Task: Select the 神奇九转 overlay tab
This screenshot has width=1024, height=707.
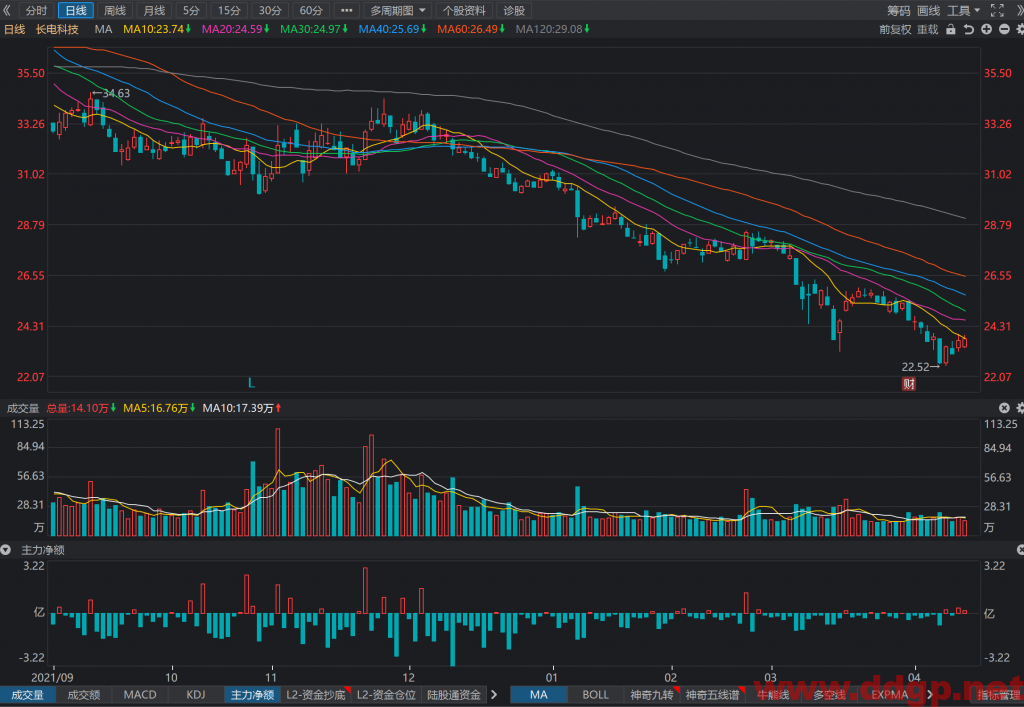Action: (x=652, y=695)
